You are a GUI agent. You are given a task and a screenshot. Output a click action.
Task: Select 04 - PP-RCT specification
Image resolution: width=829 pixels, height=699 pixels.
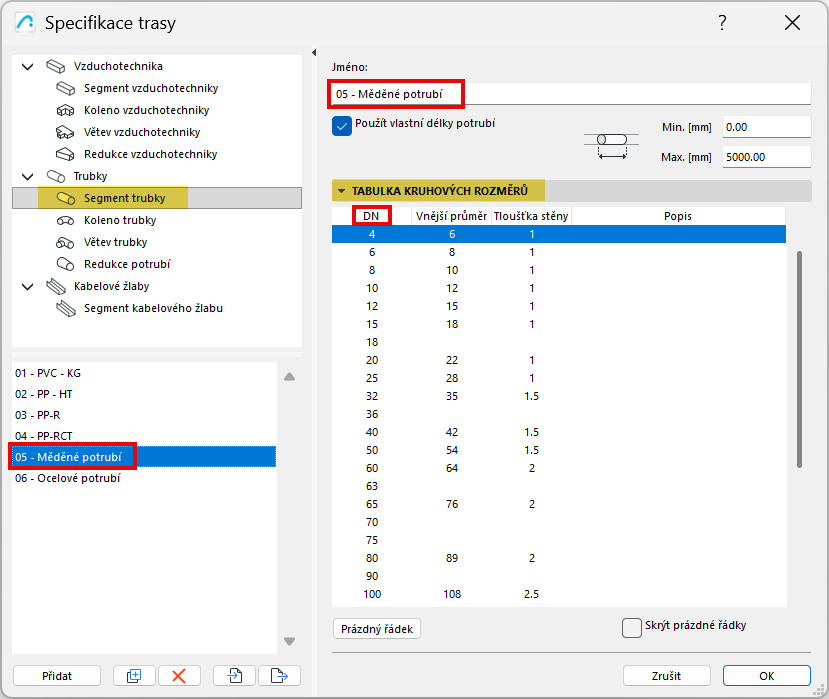[144, 436]
